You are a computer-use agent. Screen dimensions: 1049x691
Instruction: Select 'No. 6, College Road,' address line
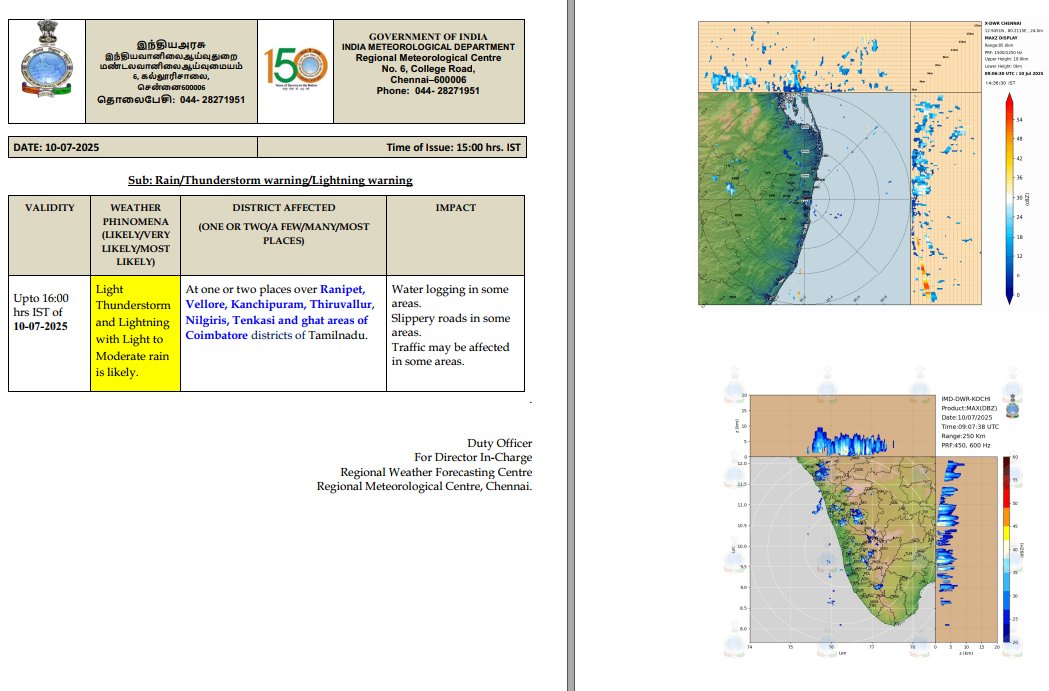tap(428, 69)
